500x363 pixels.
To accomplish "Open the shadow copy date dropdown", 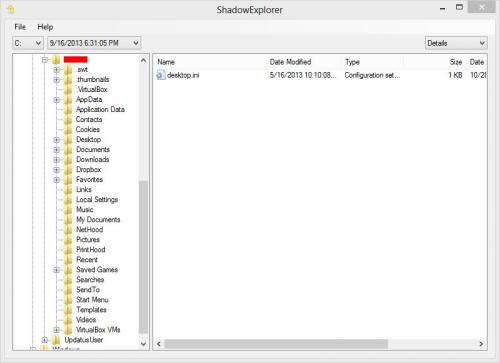I will [x=94, y=43].
